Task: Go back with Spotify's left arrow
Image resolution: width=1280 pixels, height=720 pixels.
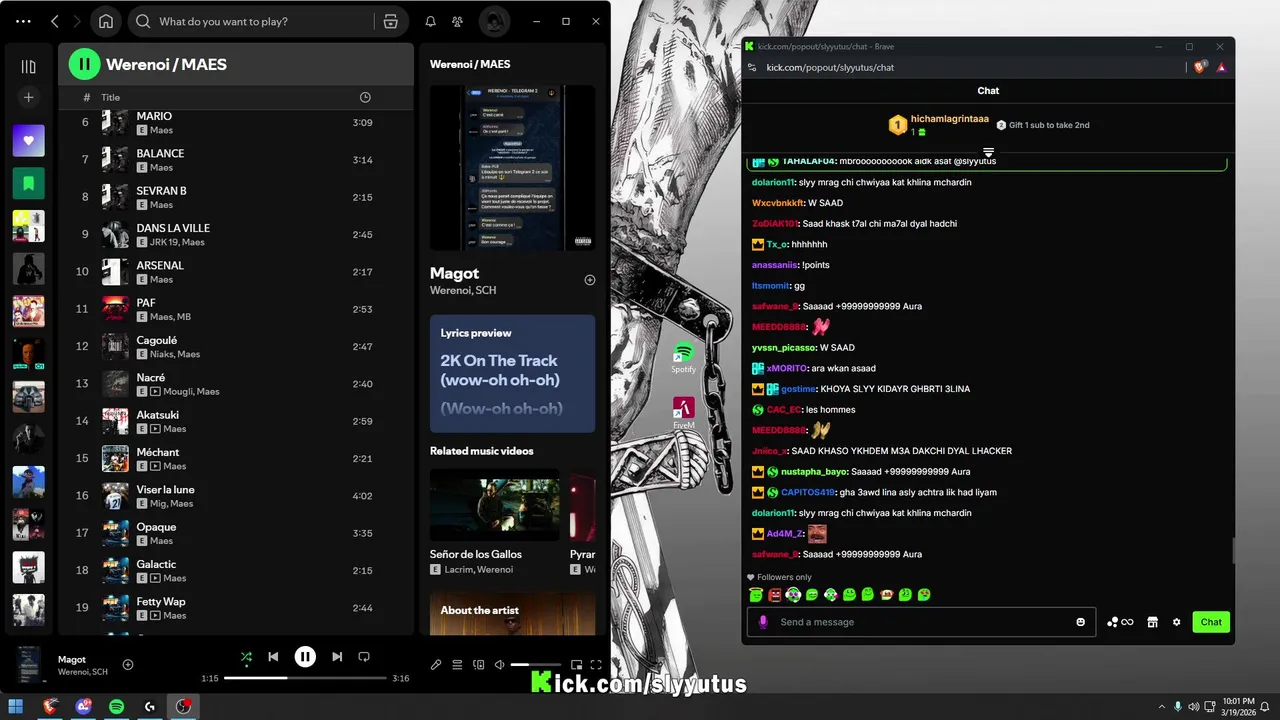Action: [x=55, y=21]
